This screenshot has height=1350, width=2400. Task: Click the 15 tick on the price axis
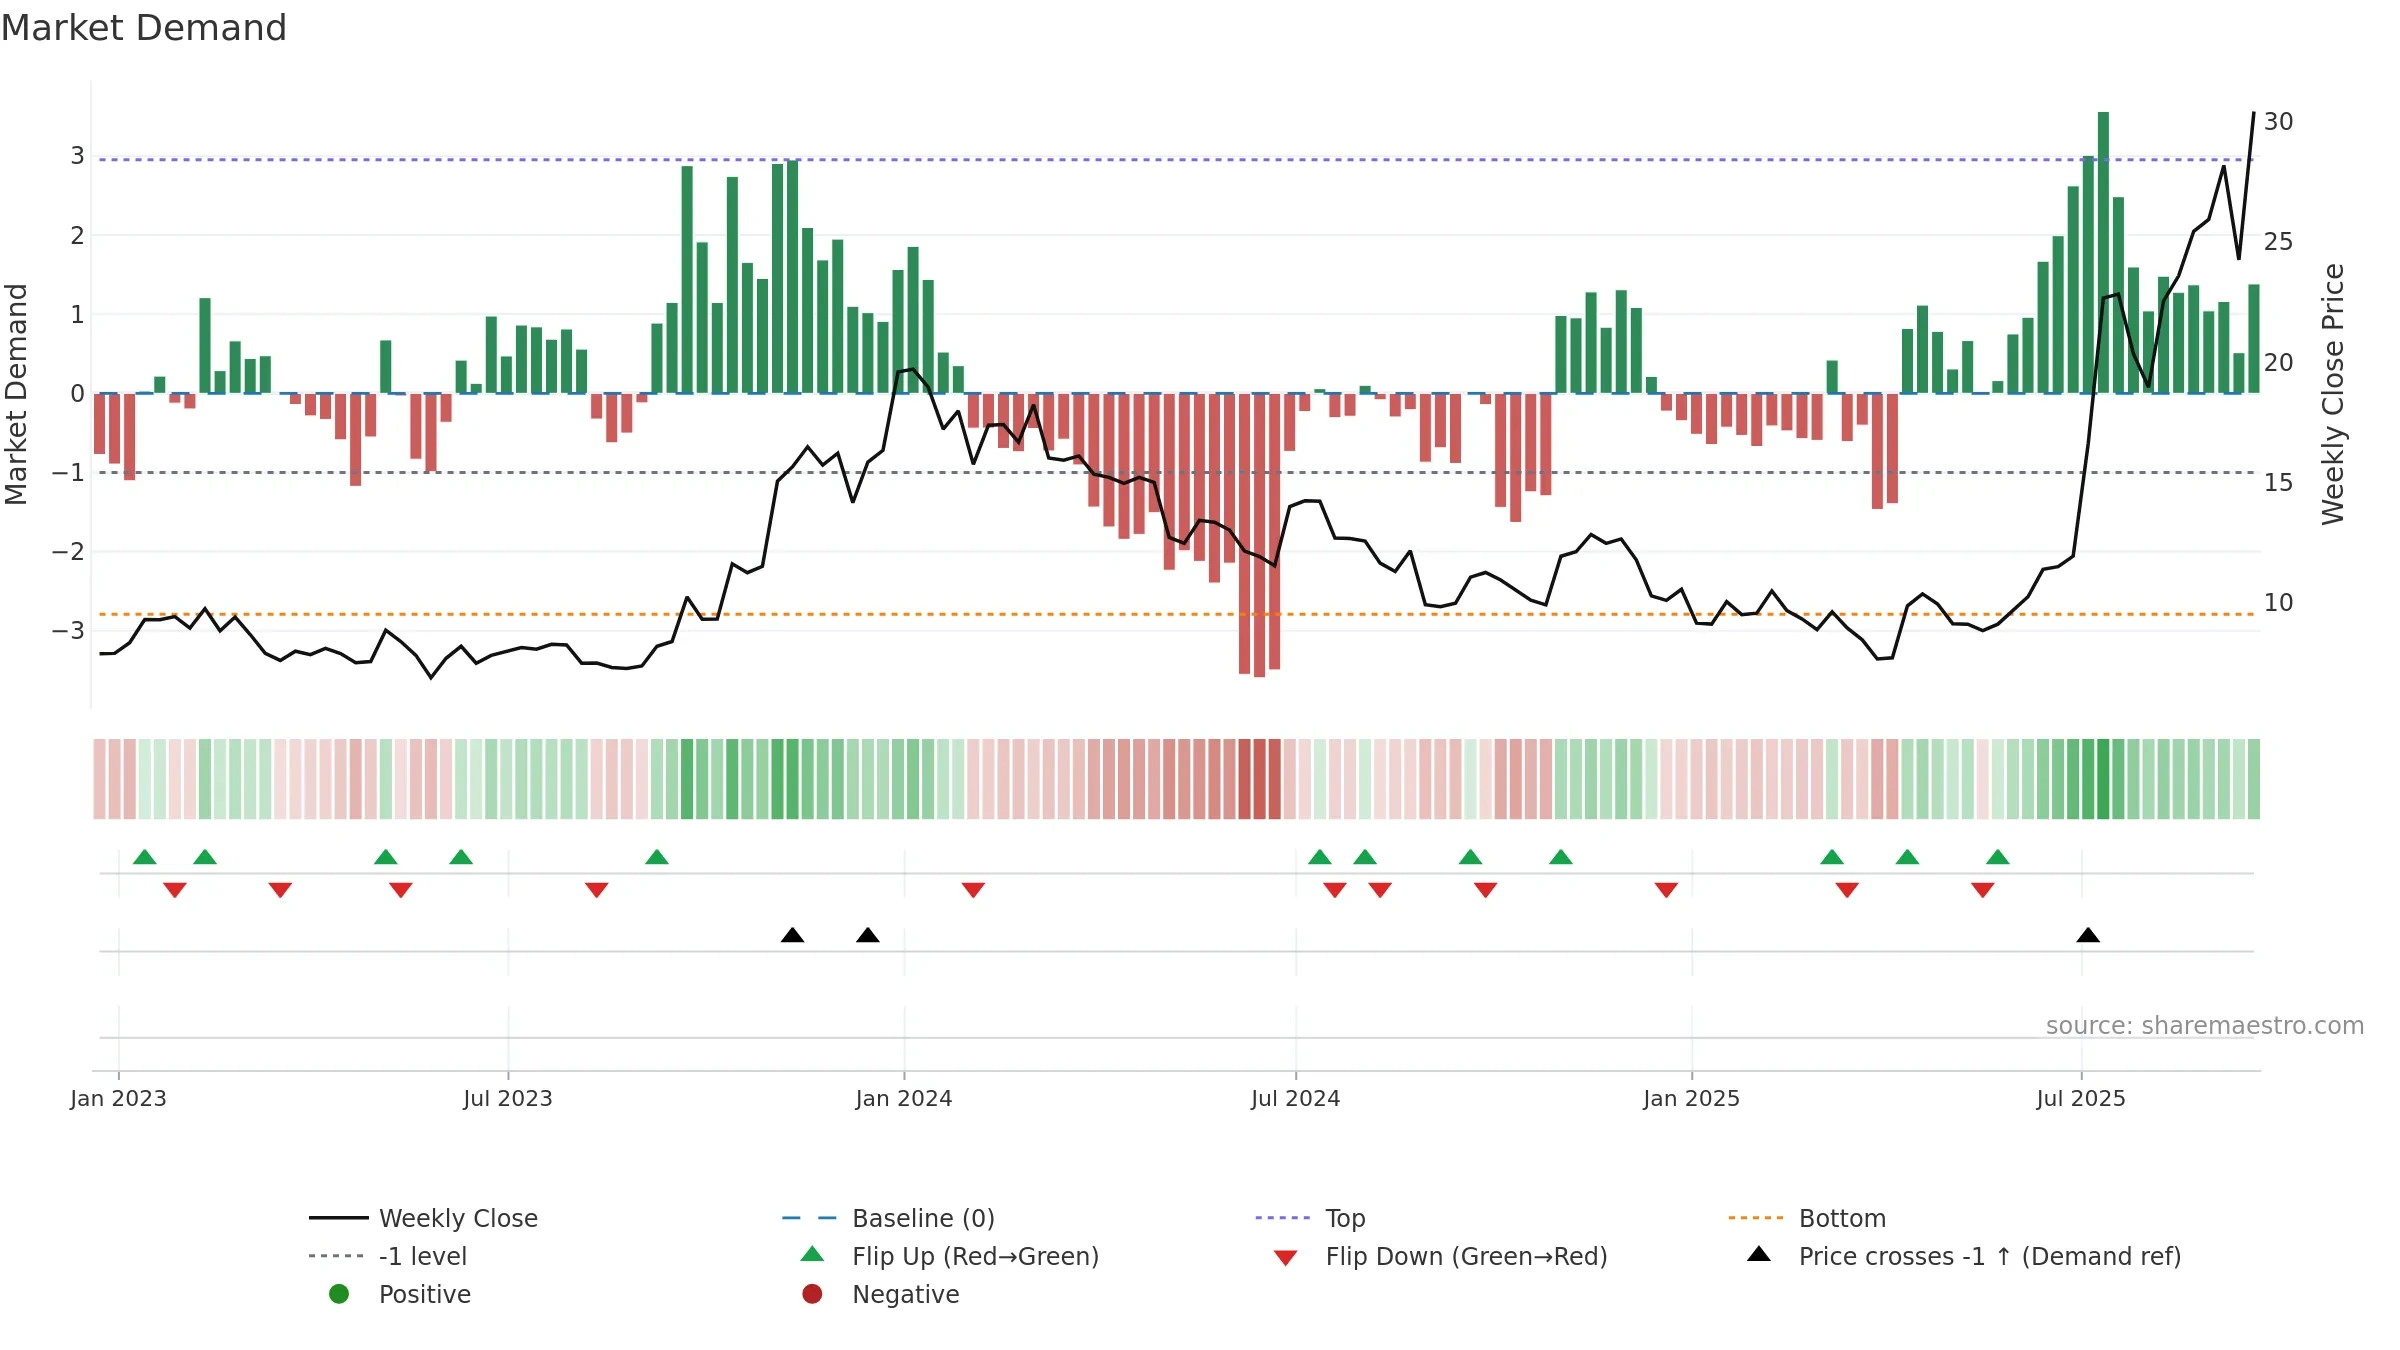coord(2279,482)
